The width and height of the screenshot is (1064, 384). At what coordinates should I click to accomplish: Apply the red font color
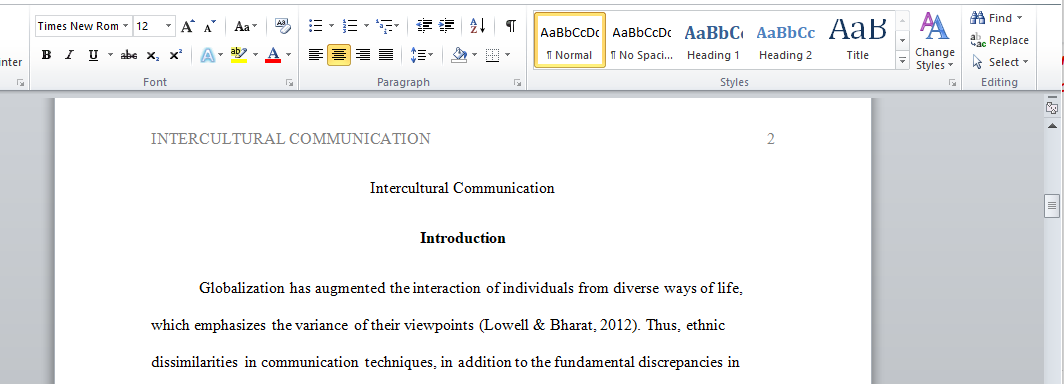[273, 55]
